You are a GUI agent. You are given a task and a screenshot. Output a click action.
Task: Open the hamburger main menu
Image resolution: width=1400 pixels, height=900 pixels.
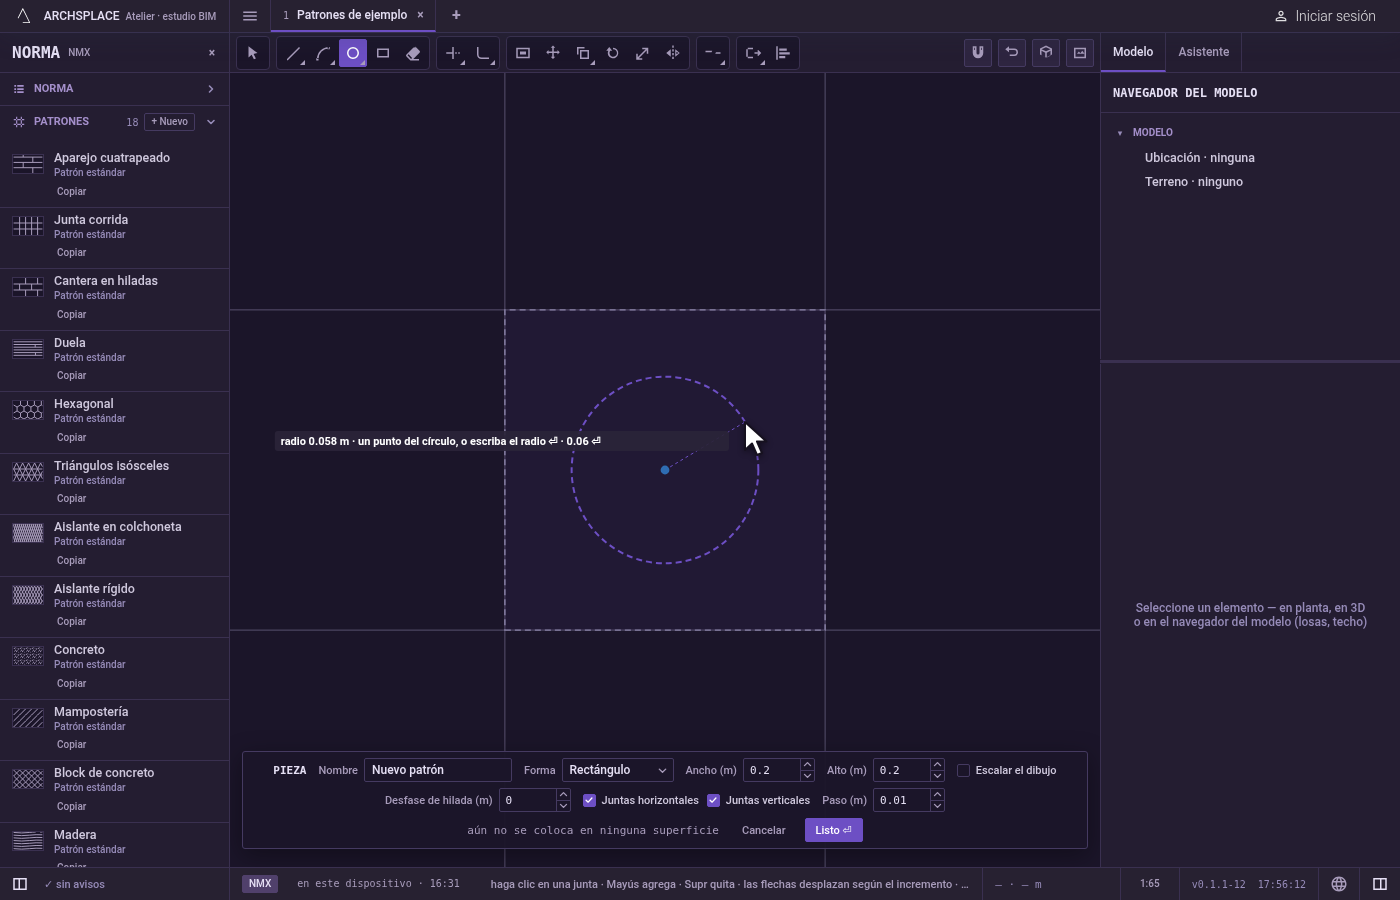(250, 16)
